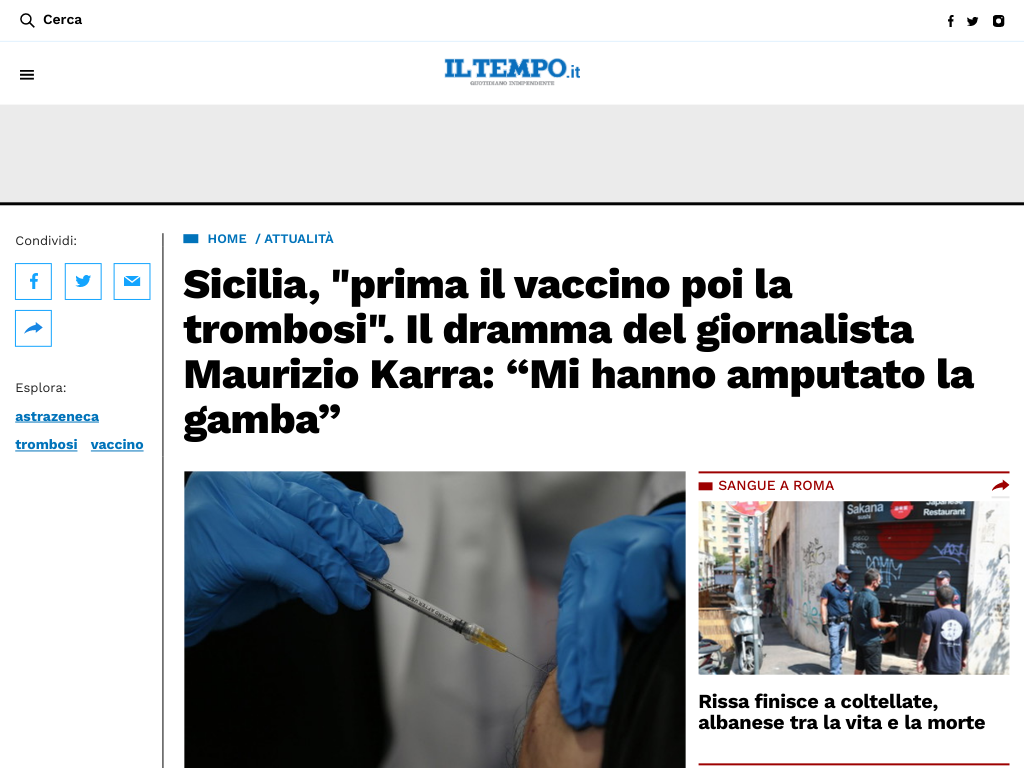Explore the trombosi tag

click(x=46, y=445)
